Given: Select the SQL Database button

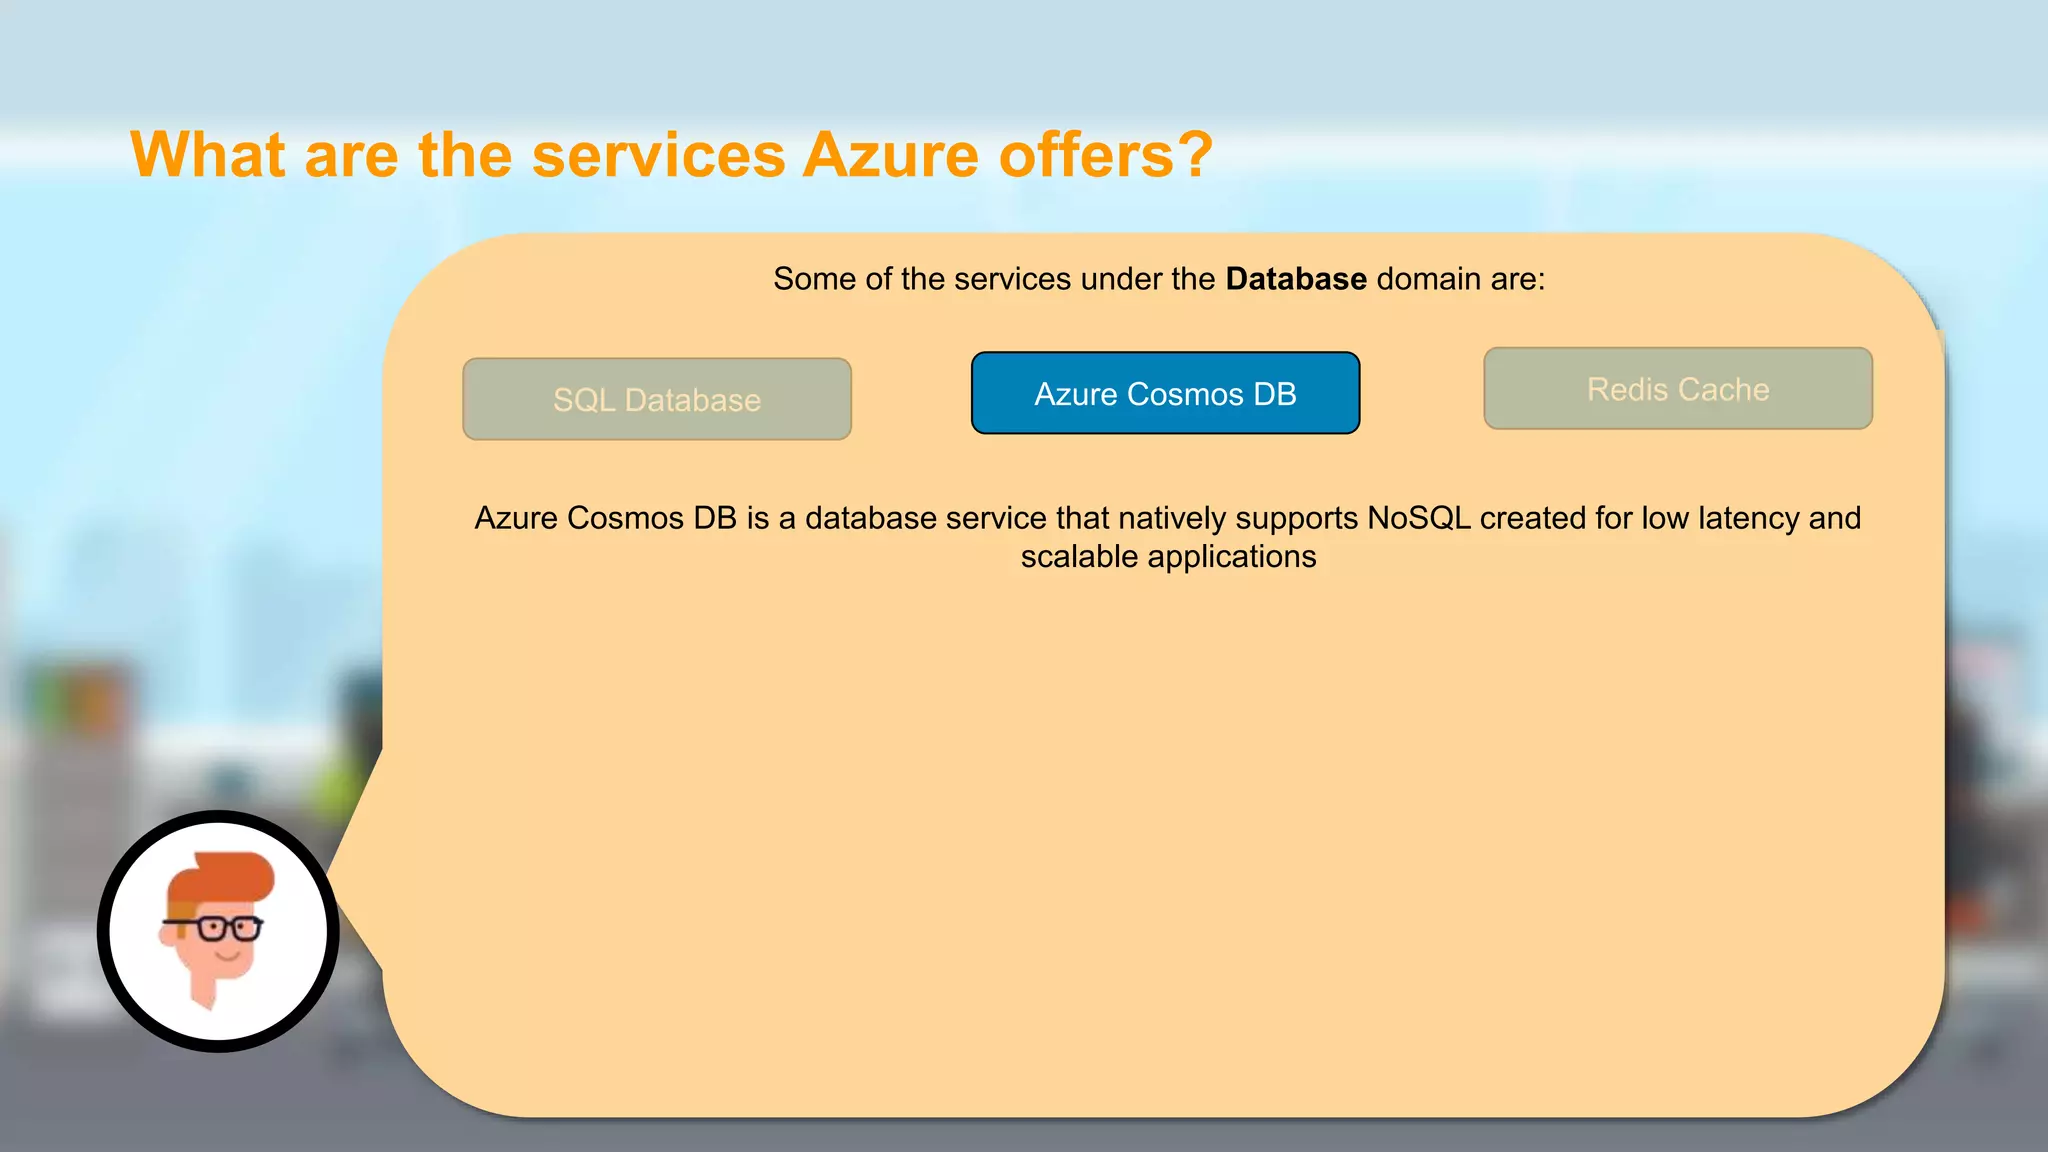Looking at the screenshot, I should [657, 399].
